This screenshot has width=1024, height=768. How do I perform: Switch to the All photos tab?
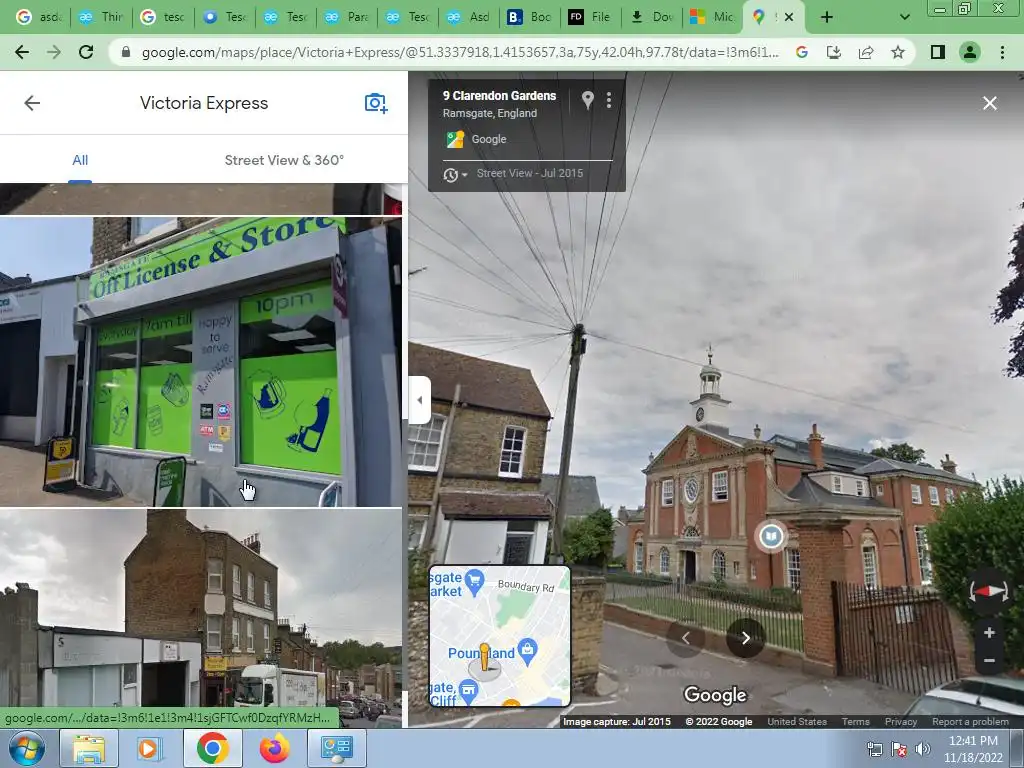coord(80,160)
